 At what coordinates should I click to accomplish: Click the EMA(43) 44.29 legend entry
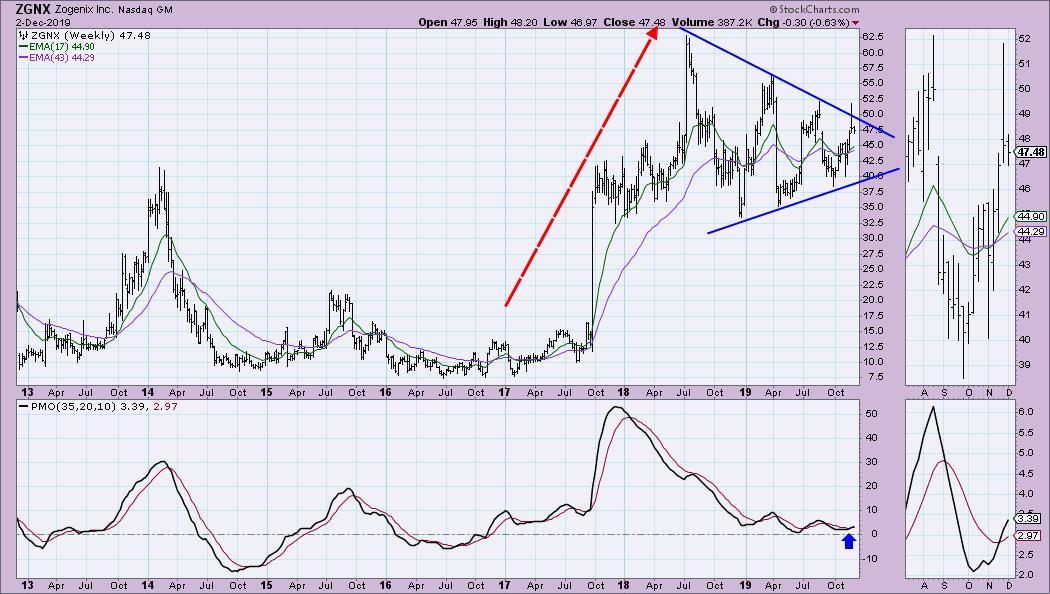click(x=57, y=58)
